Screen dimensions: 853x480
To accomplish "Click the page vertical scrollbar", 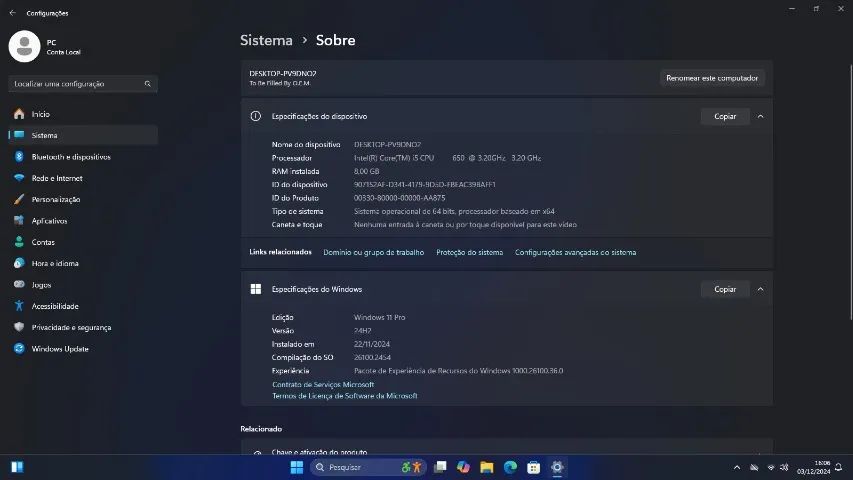I will coord(850,193).
